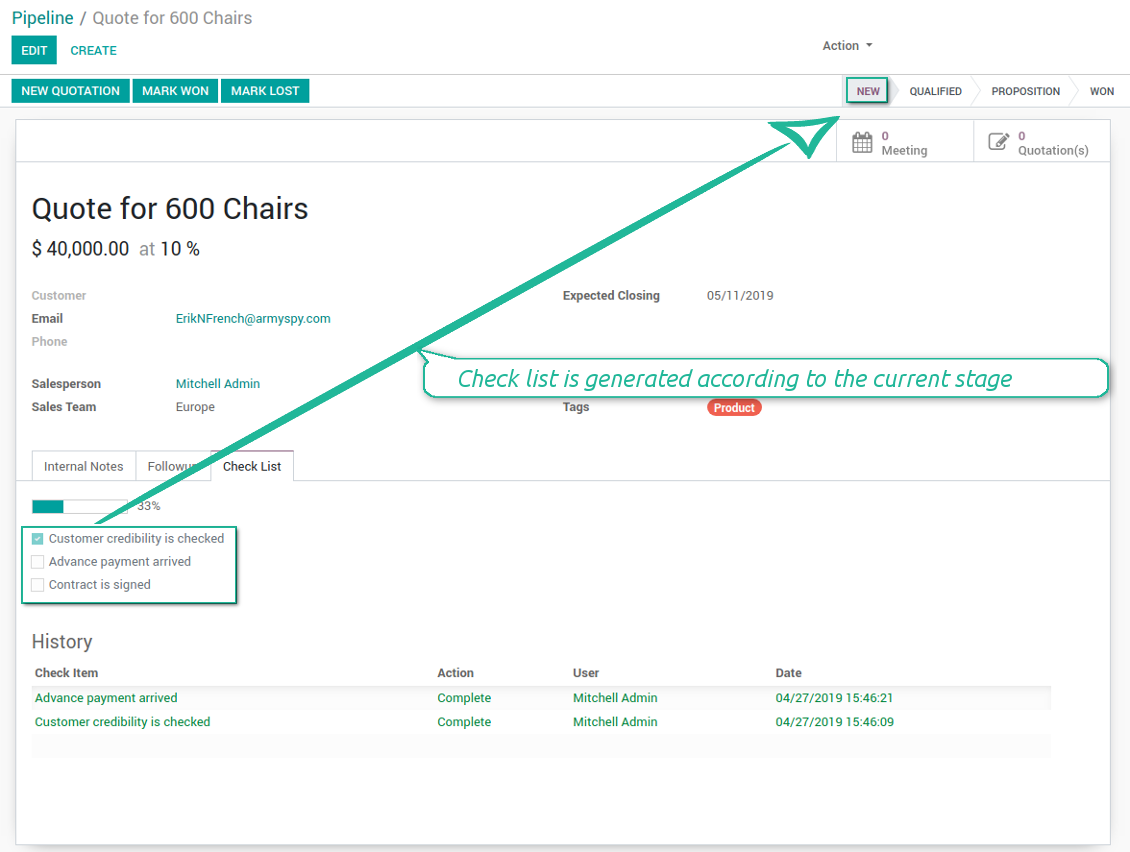Mark the opportunity as won
1130x852 pixels.
click(x=175, y=91)
